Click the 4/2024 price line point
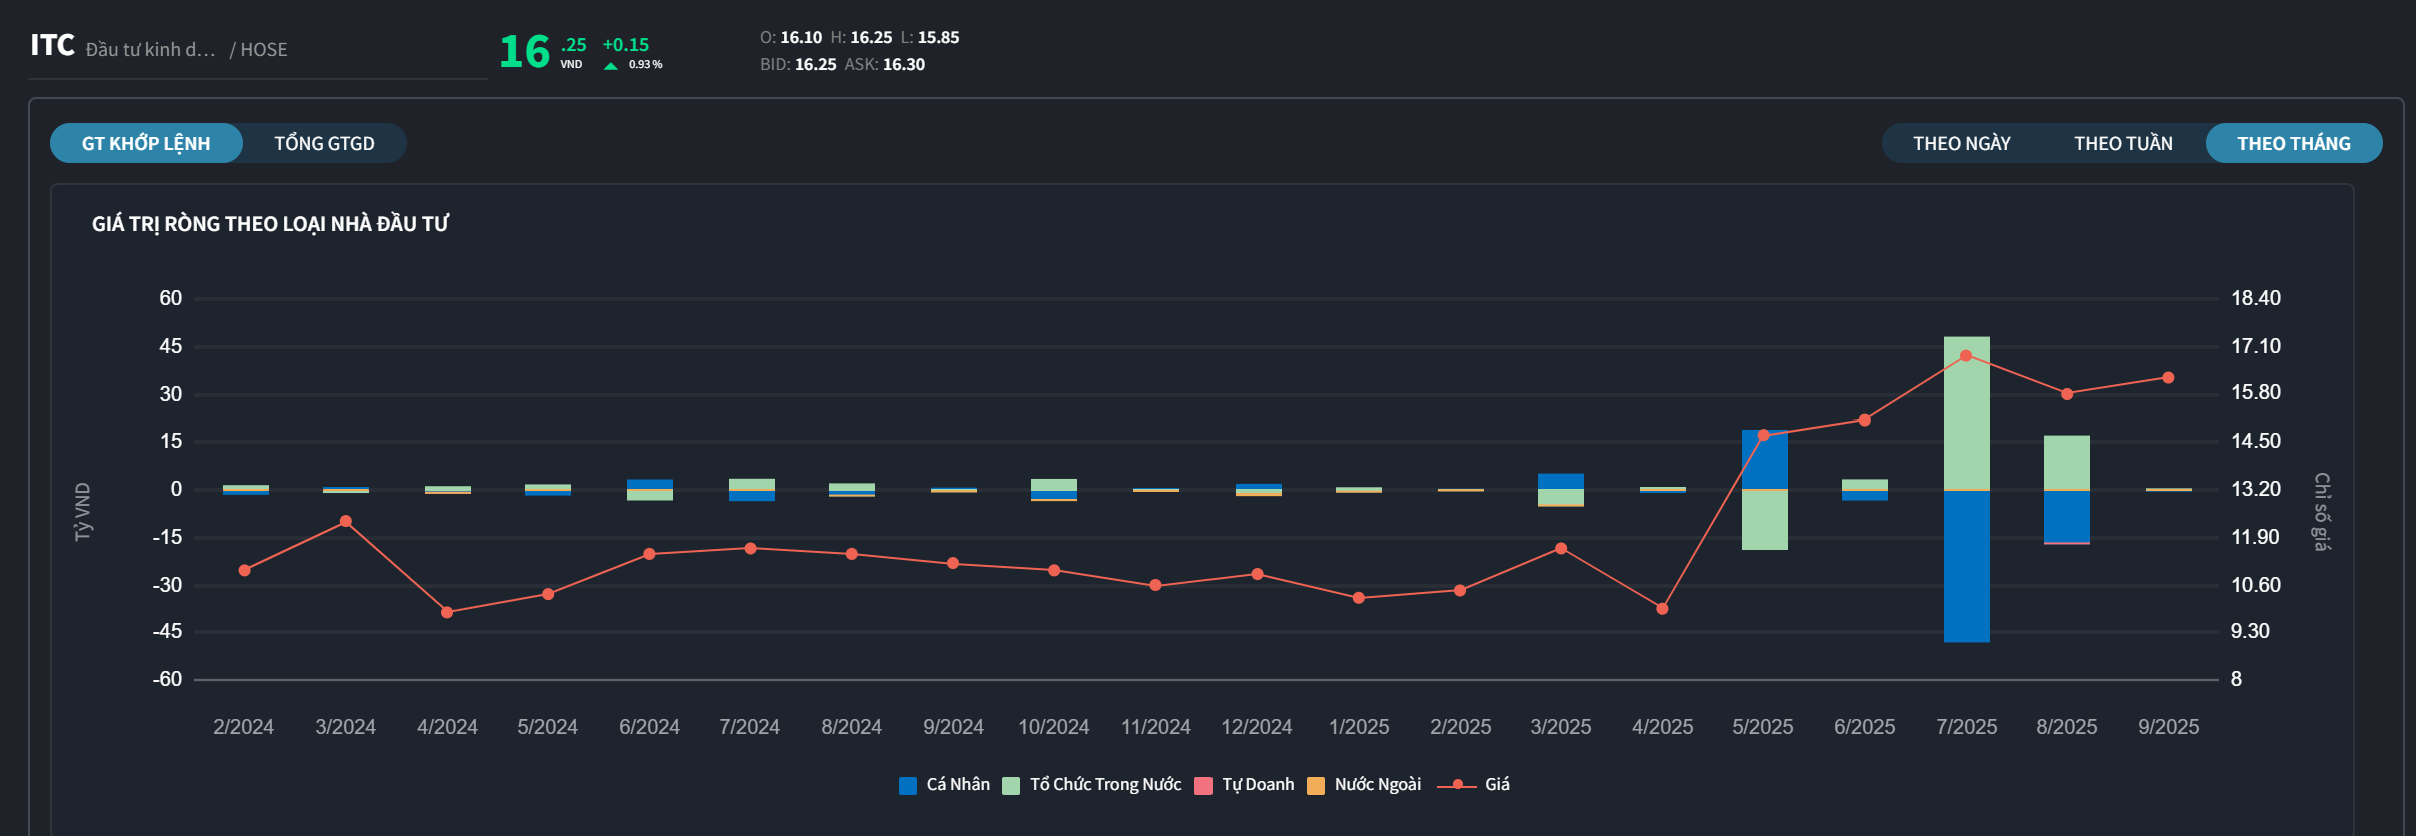The height and width of the screenshot is (836, 2416). click(x=447, y=612)
